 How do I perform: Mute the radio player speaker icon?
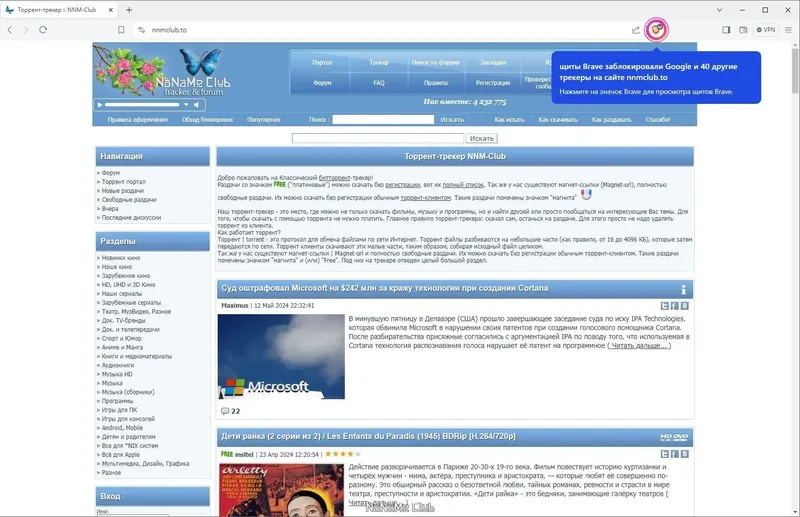click(196, 105)
